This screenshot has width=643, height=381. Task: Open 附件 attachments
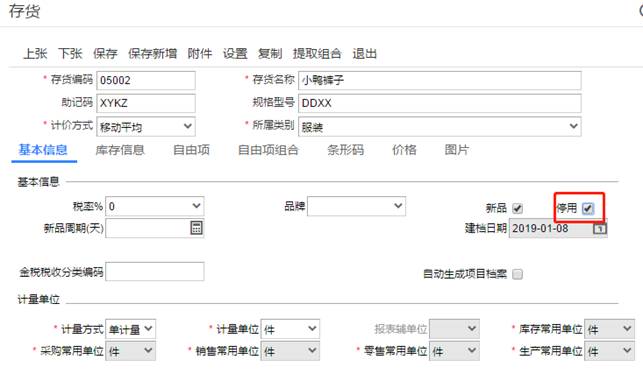pyautogui.click(x=200, y=53)
